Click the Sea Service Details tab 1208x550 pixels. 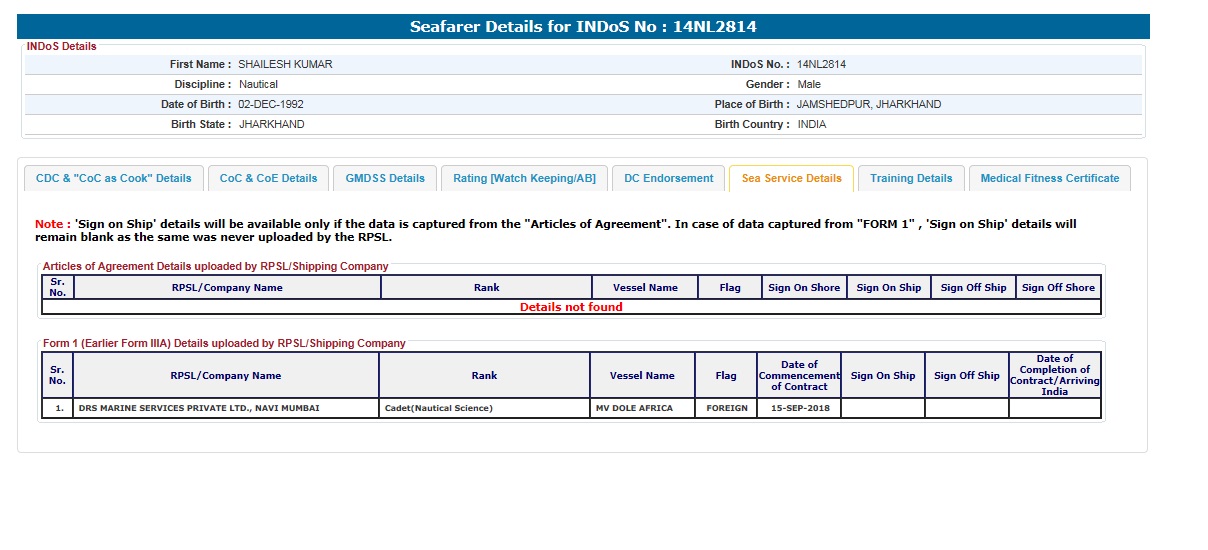pyautogui.click(x=791, y=178)
